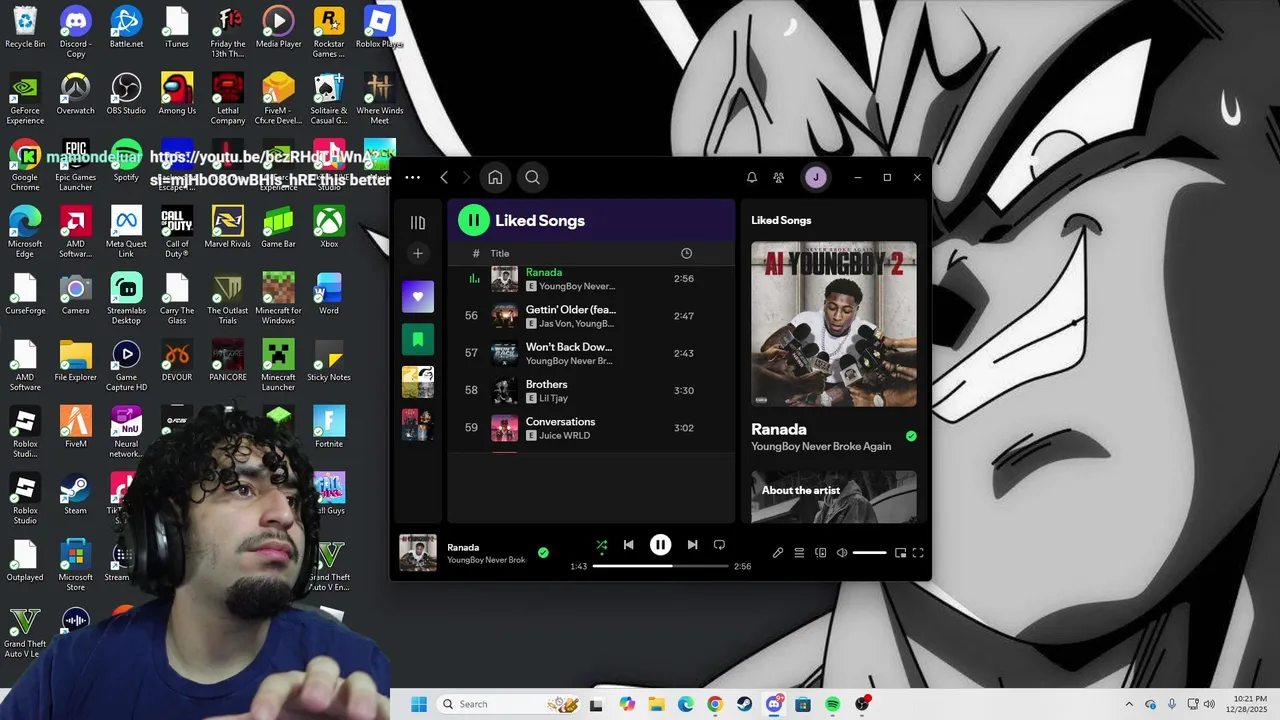Screen dimensions: 1280x720
Task: Open Spotify Home
Action: 495,178
